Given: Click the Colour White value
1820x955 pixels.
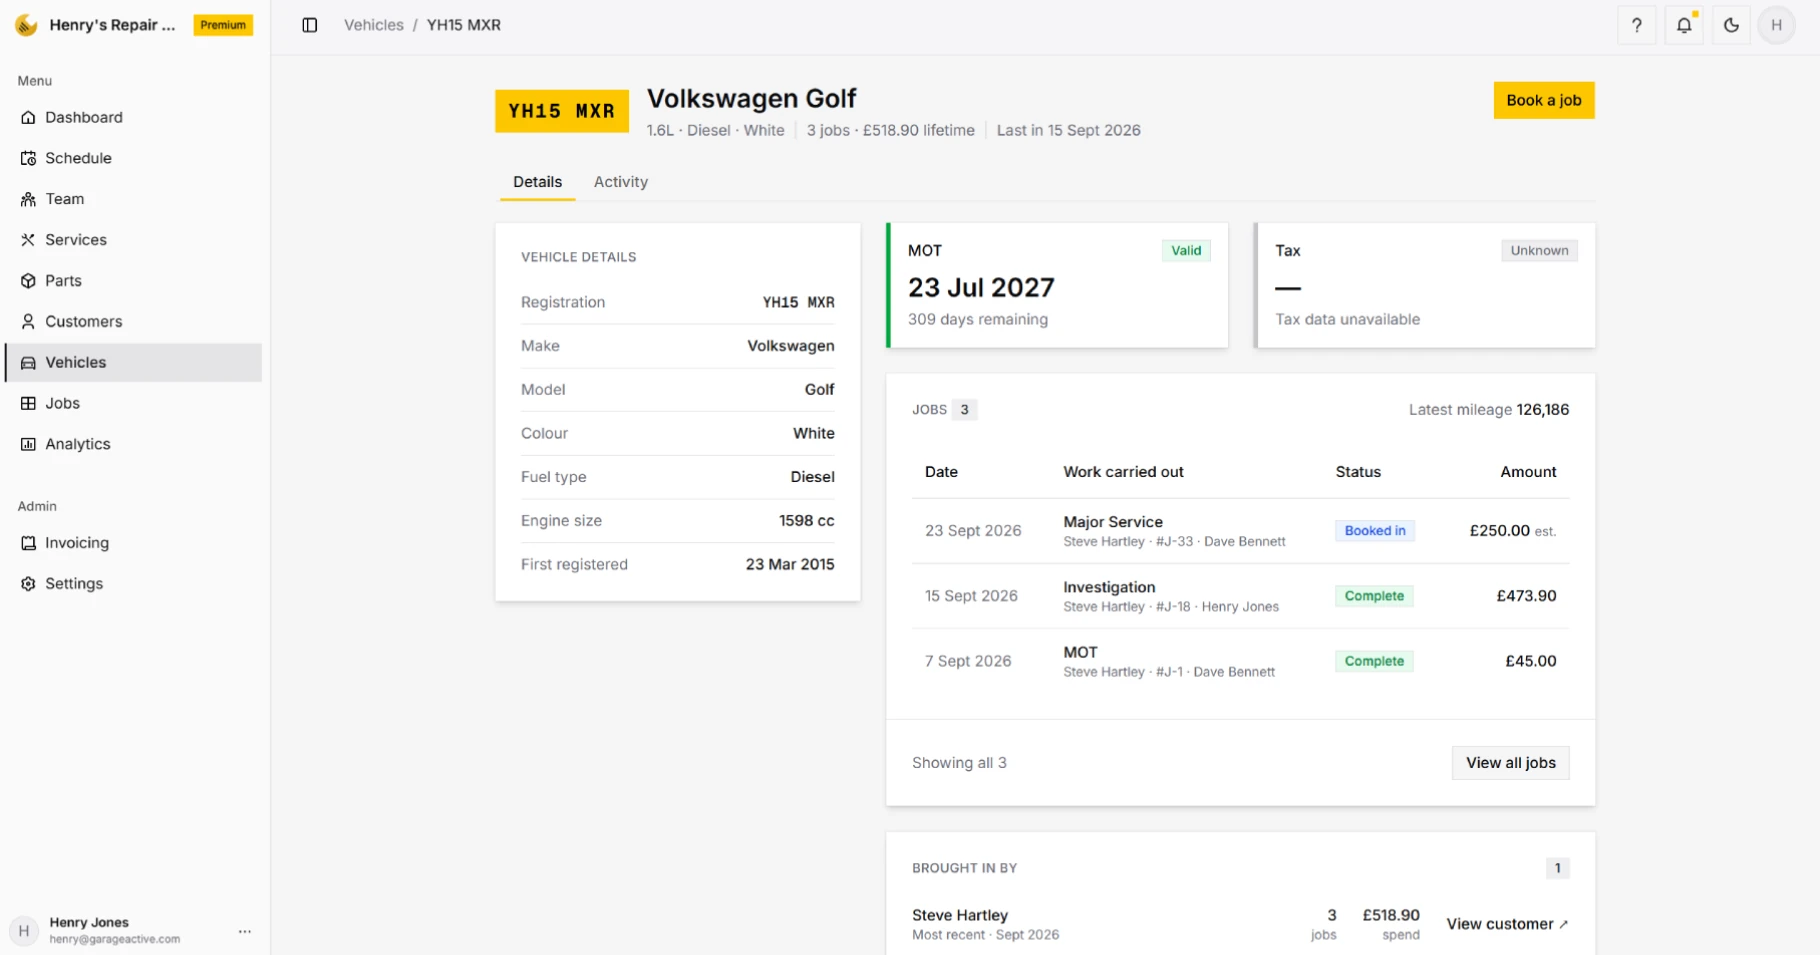Looking at the screenshot, I should pos(814,433).
